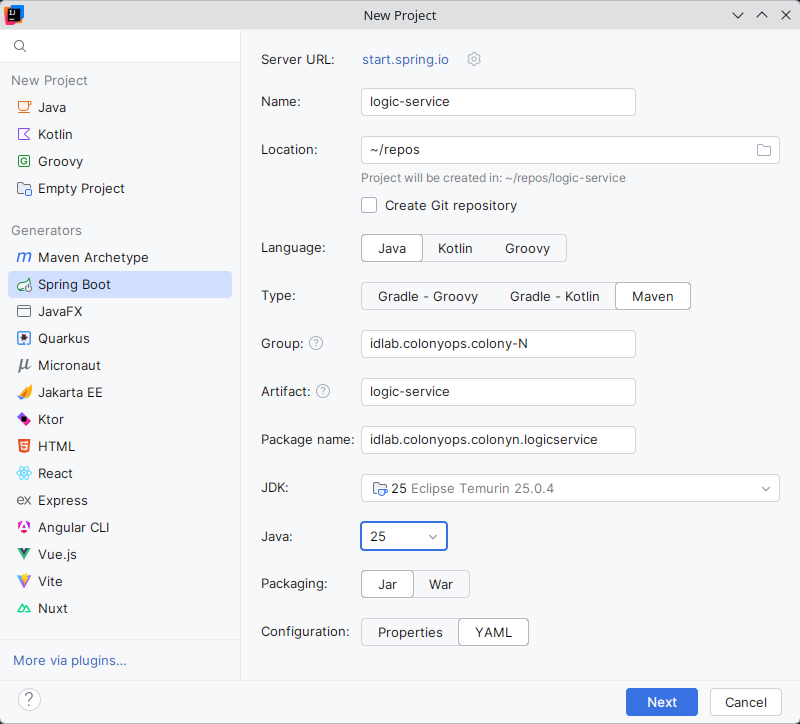
Task: Click the Group input field
Action: pyautogui.click(x=498, y=344)
